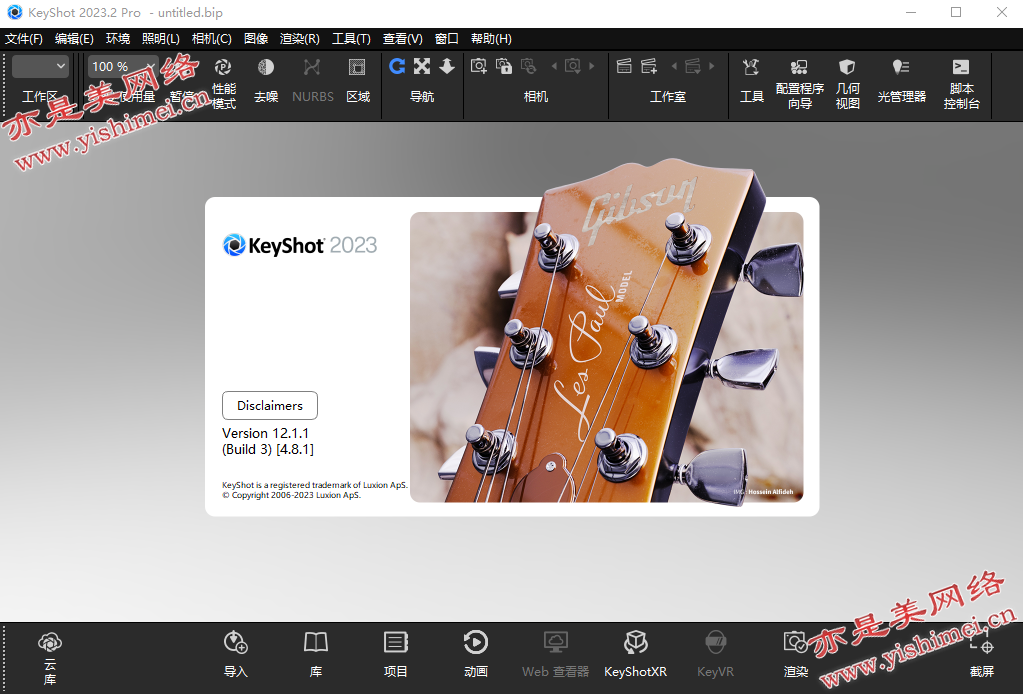
Task: Open the 100 % zoom dropdown
Action: pos(123,67)
